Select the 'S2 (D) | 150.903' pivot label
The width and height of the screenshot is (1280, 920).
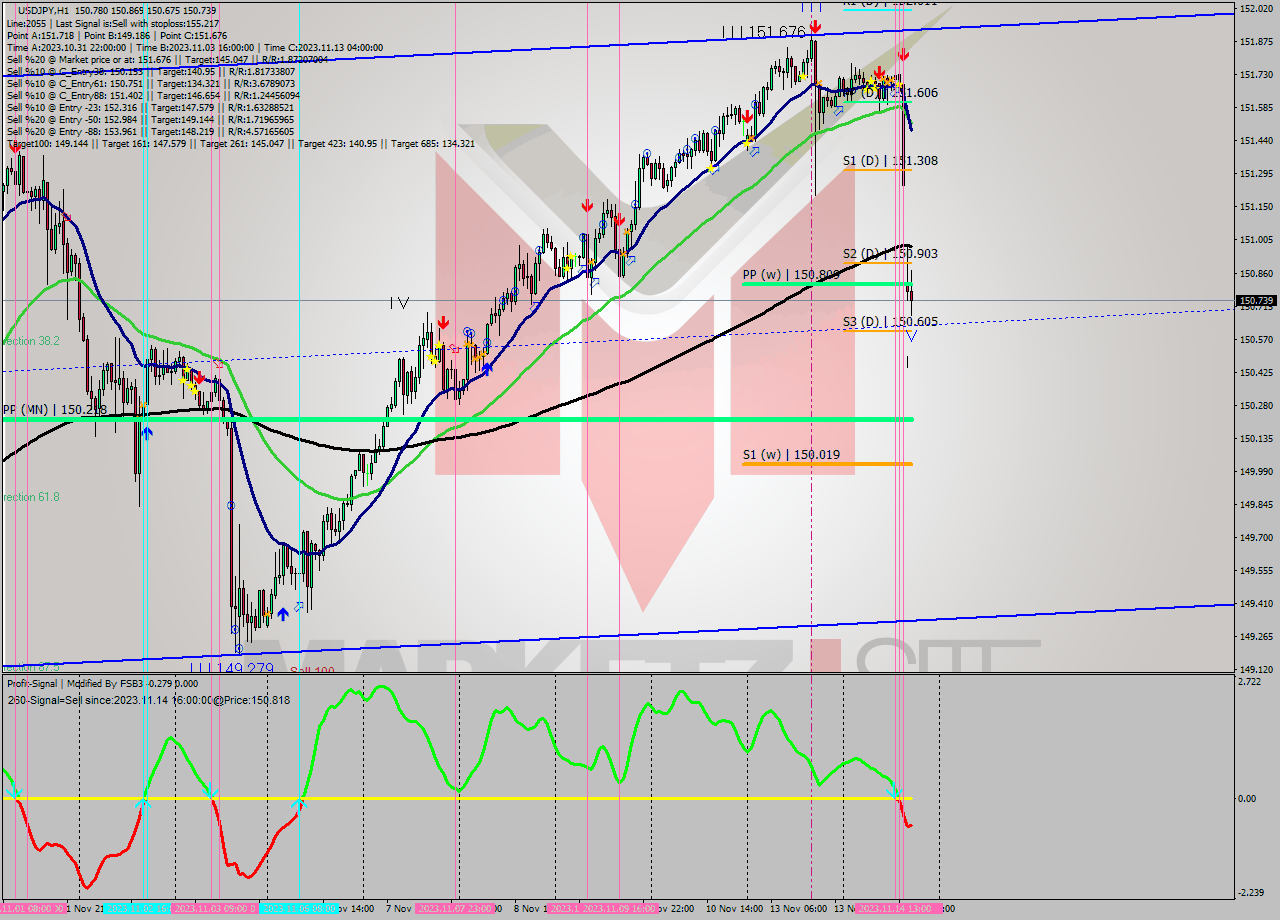pyautogui.click(x=890, y=254)
